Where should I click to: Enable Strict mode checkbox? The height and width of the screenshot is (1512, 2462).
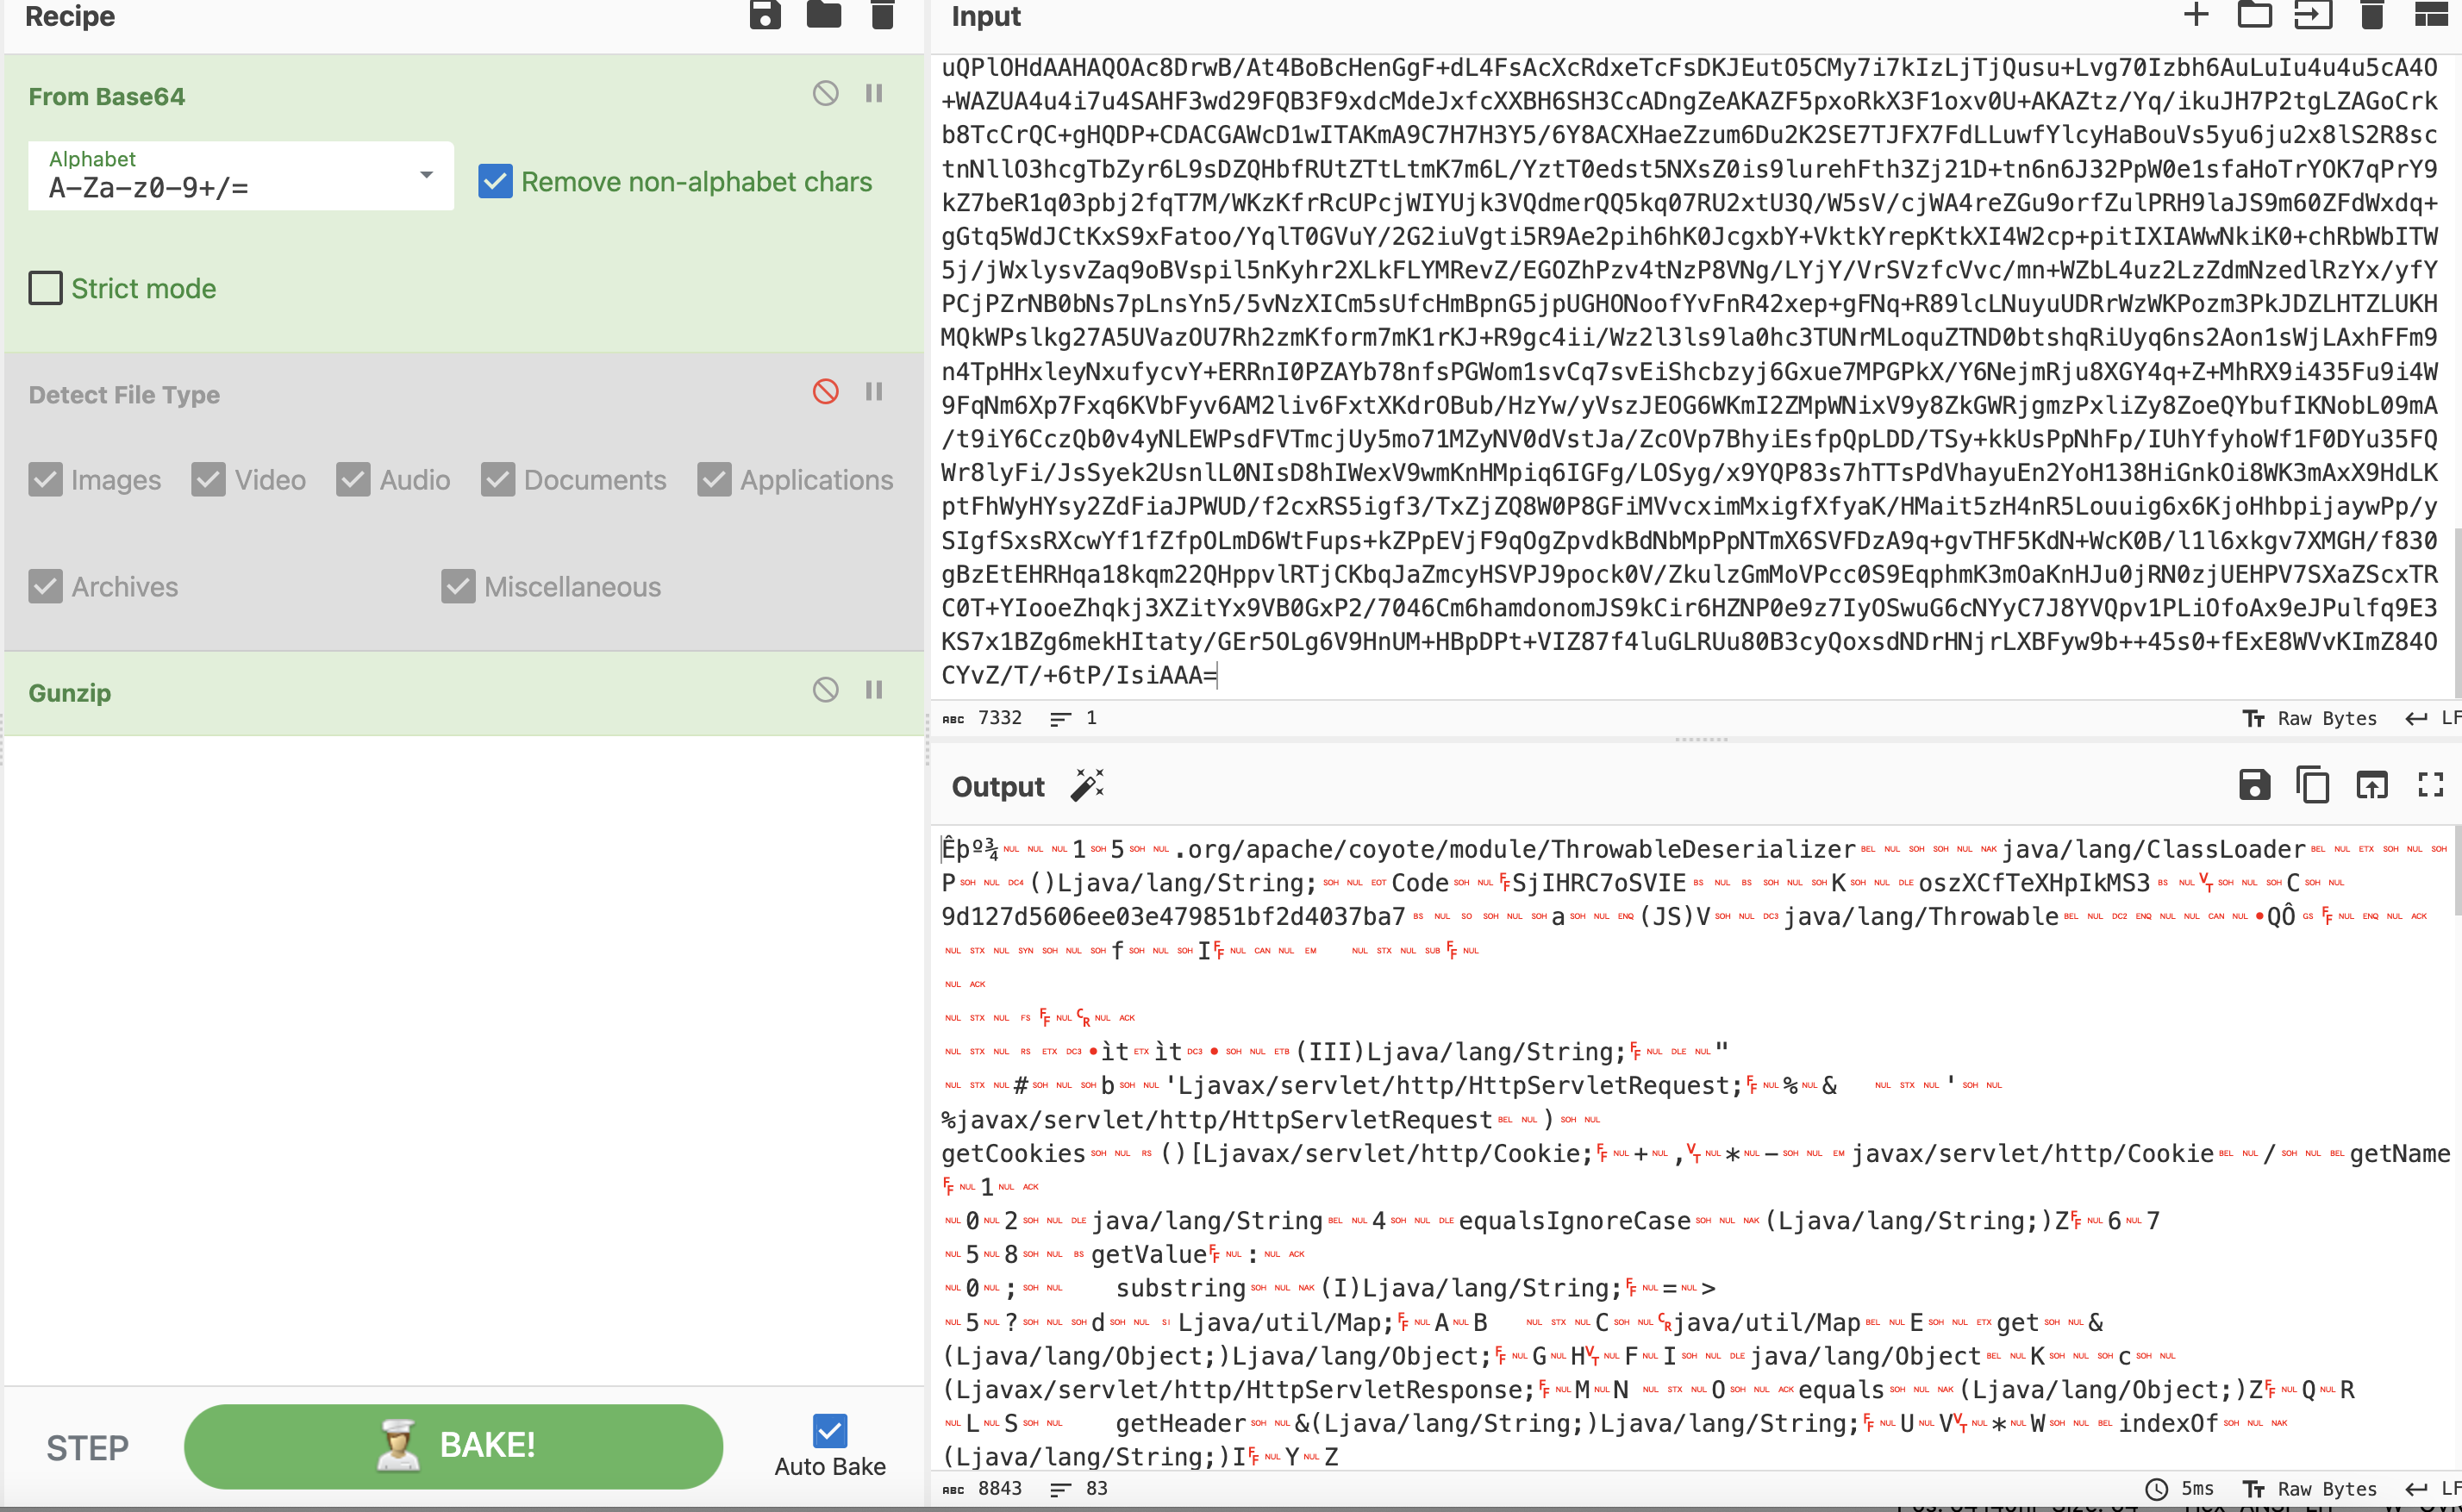(46, 288)
